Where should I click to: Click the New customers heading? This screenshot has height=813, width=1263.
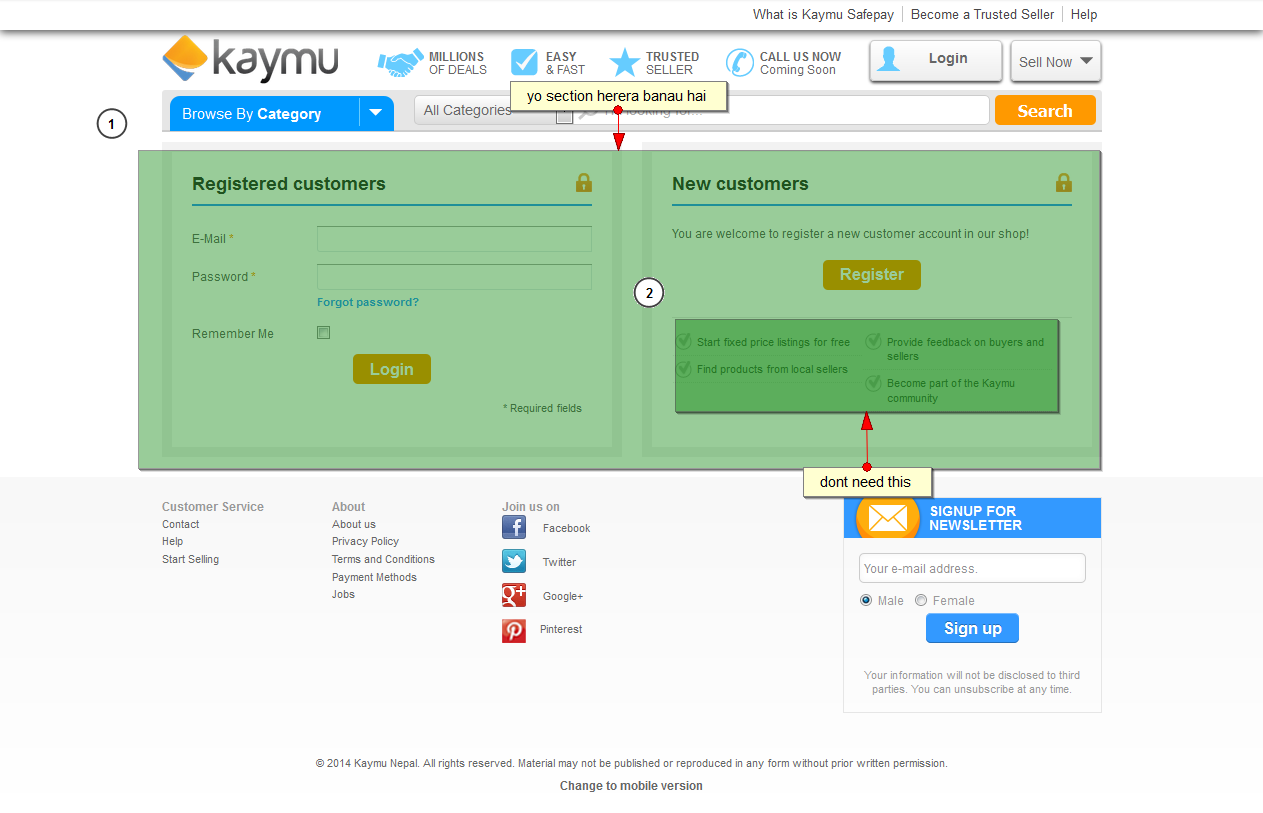[x=740, y=184]
